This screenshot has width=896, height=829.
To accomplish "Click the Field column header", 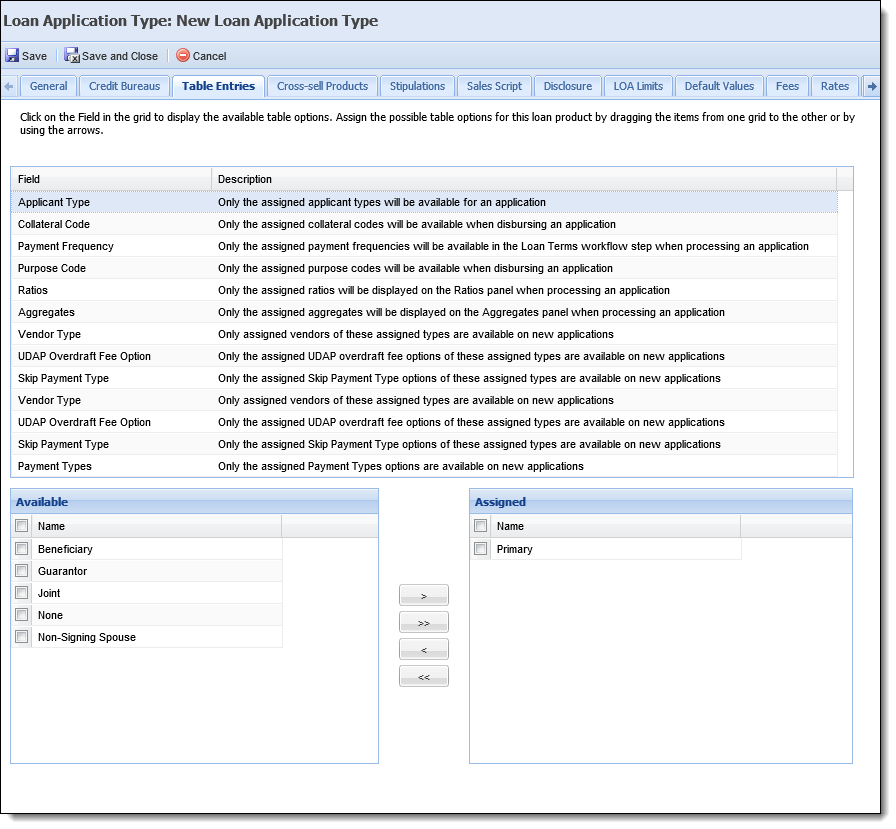I will 111,179.
